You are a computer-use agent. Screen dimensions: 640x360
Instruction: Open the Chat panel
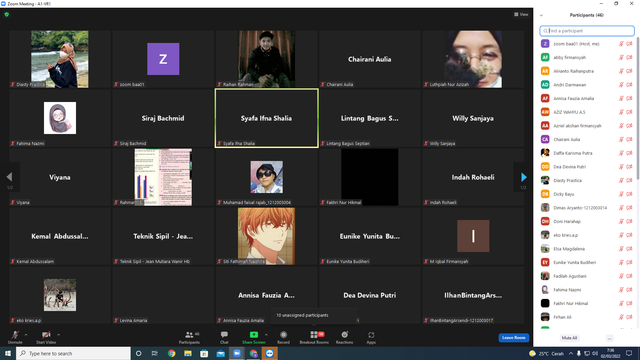point(224,337)
